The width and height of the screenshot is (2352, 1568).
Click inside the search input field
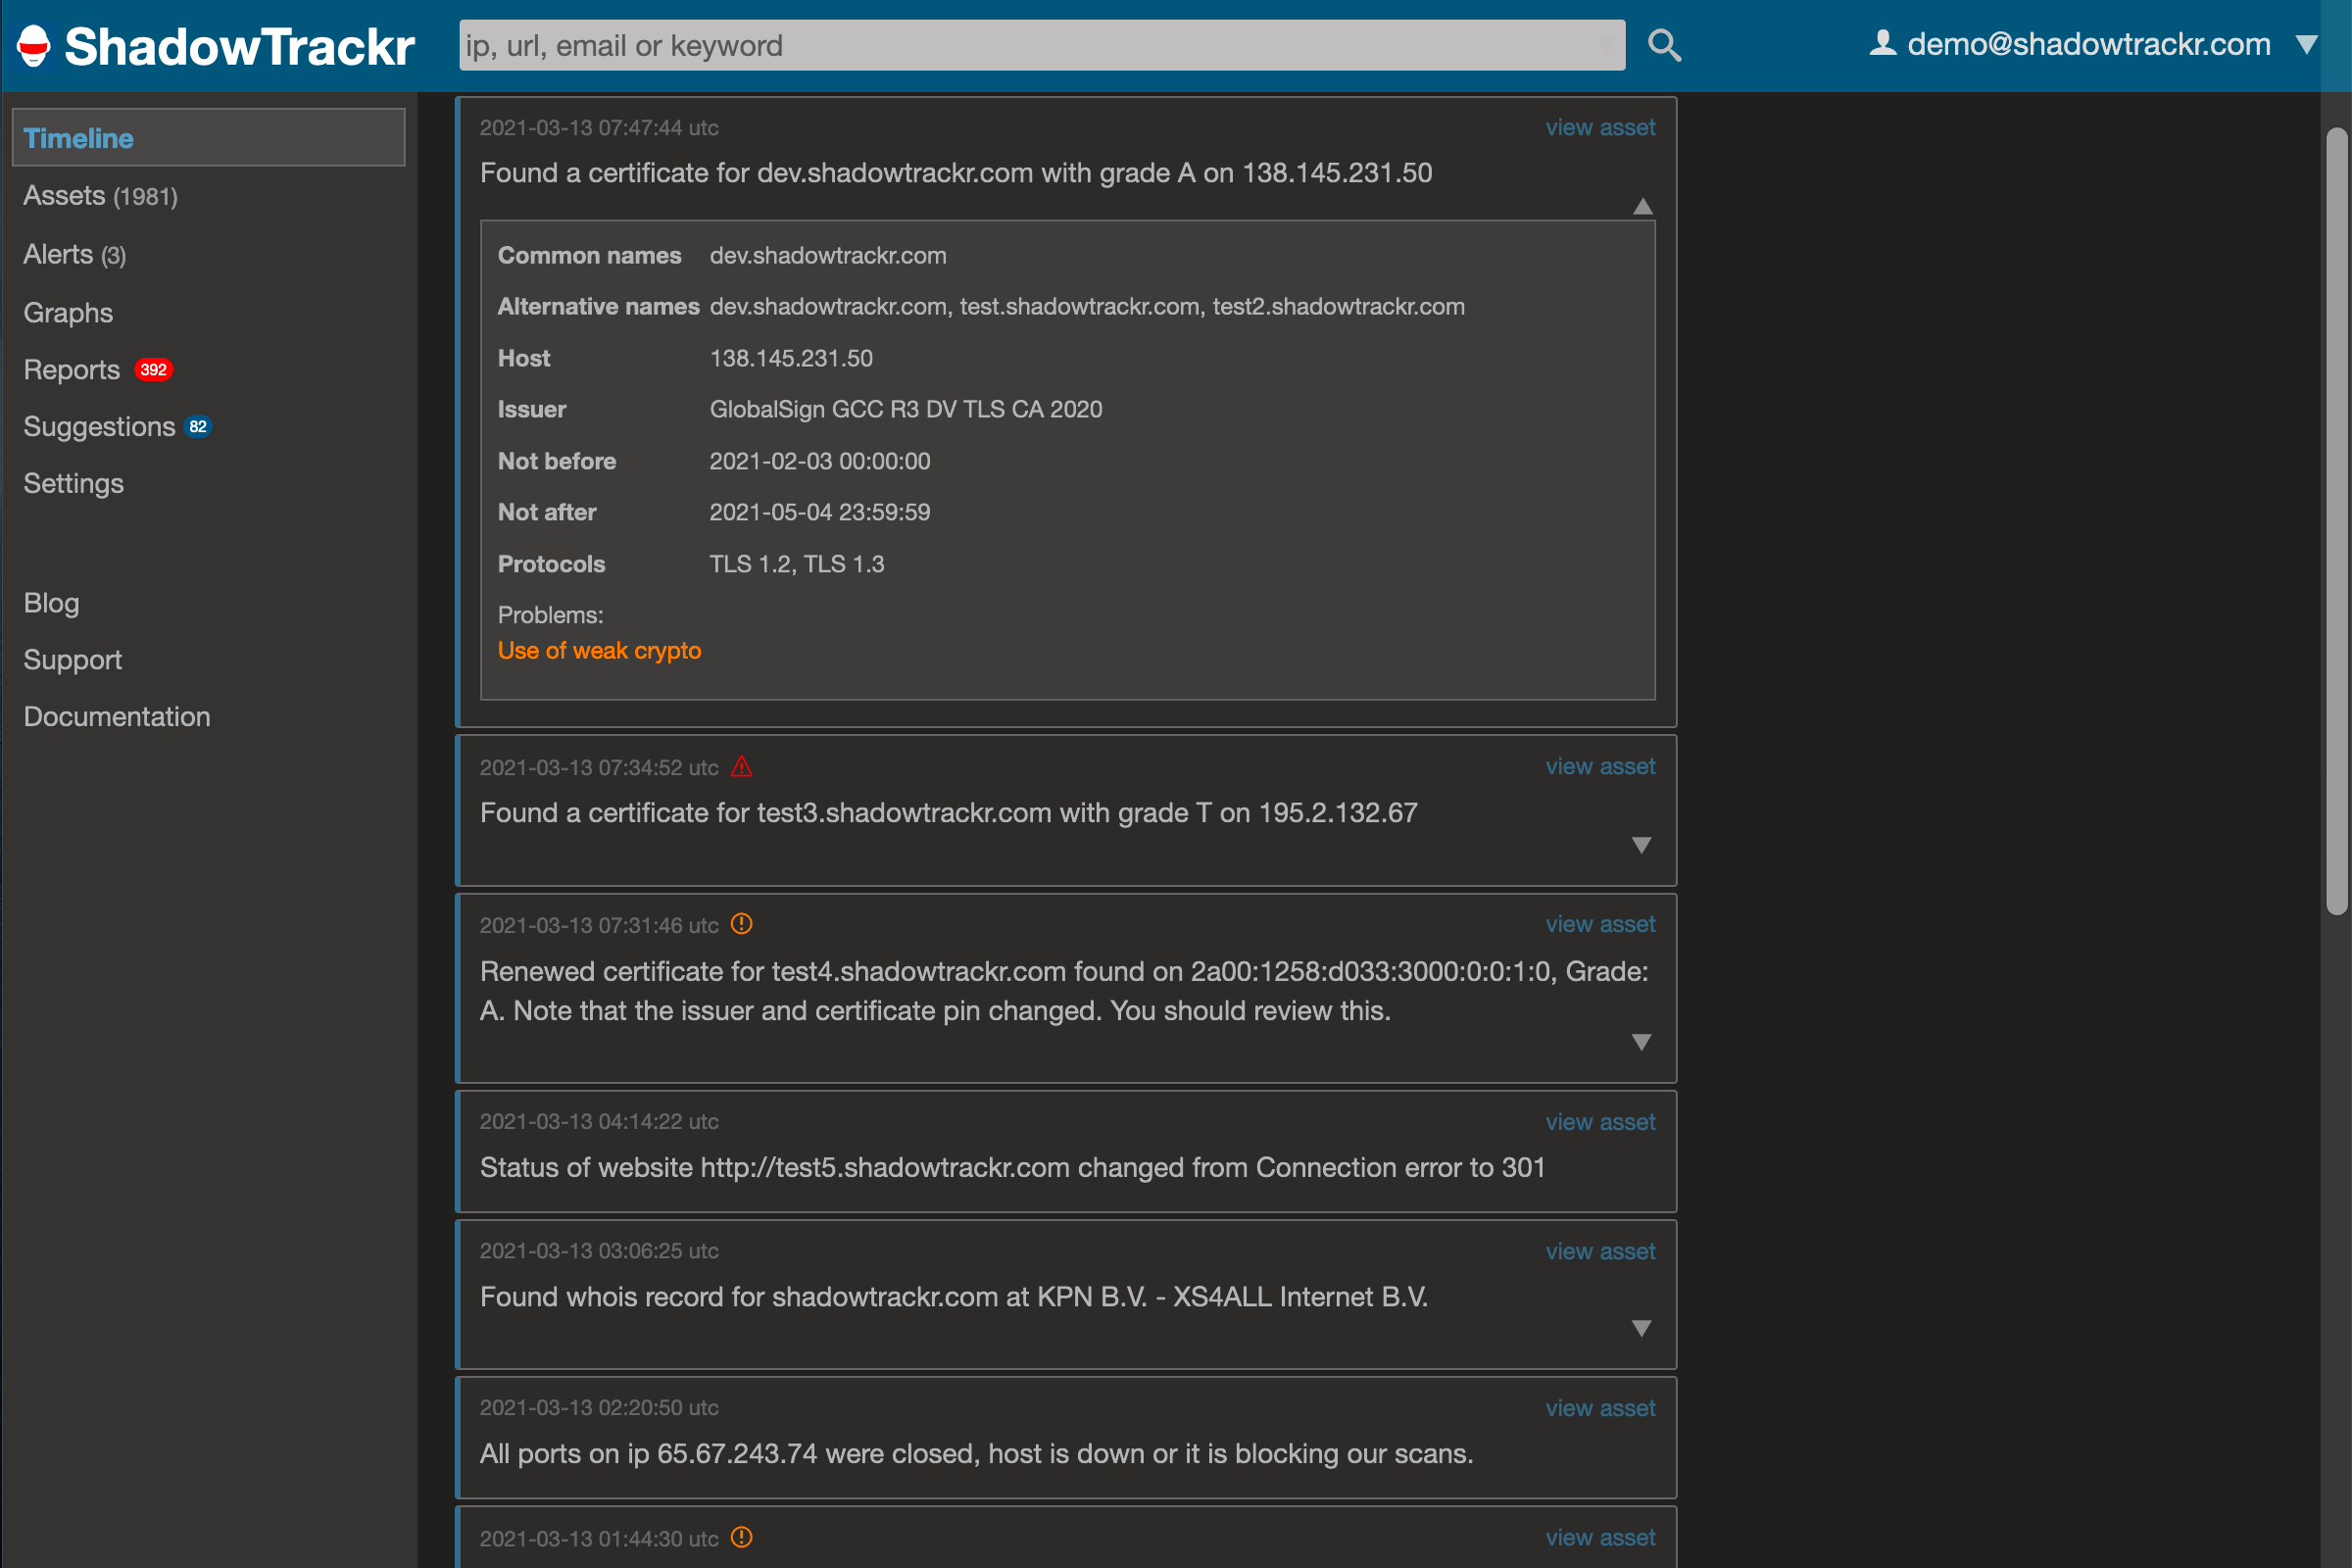(1040, 45)
